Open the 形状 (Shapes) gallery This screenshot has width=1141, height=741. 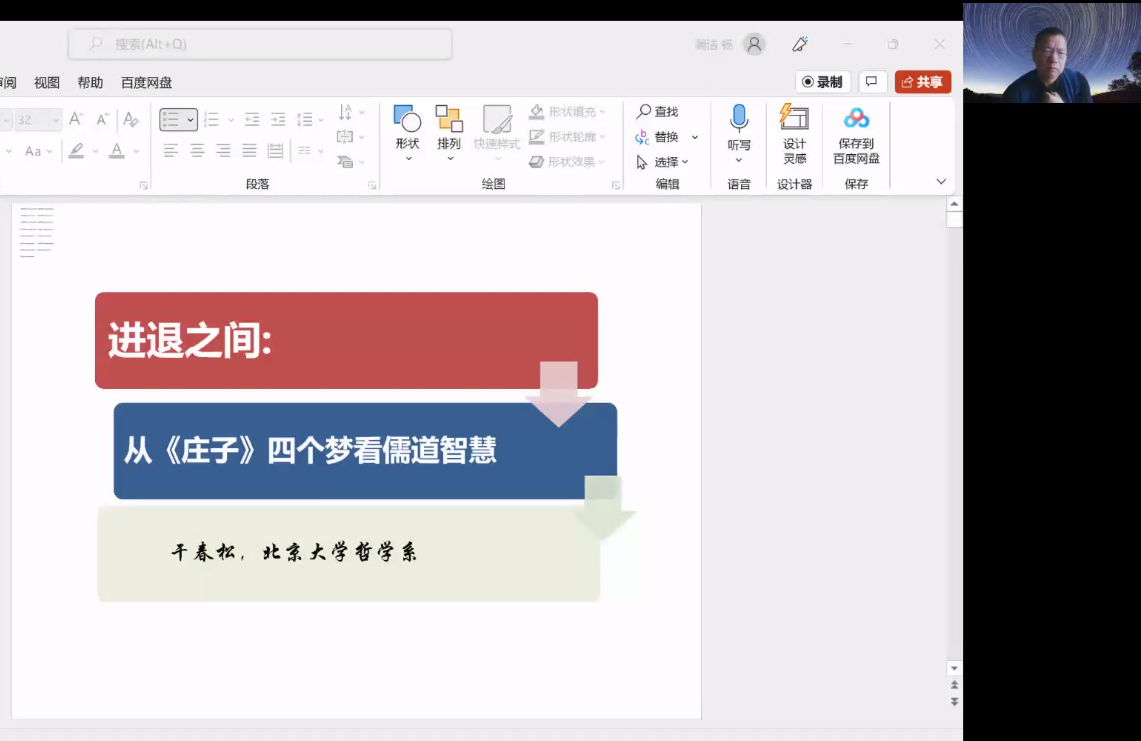[407, 120]
